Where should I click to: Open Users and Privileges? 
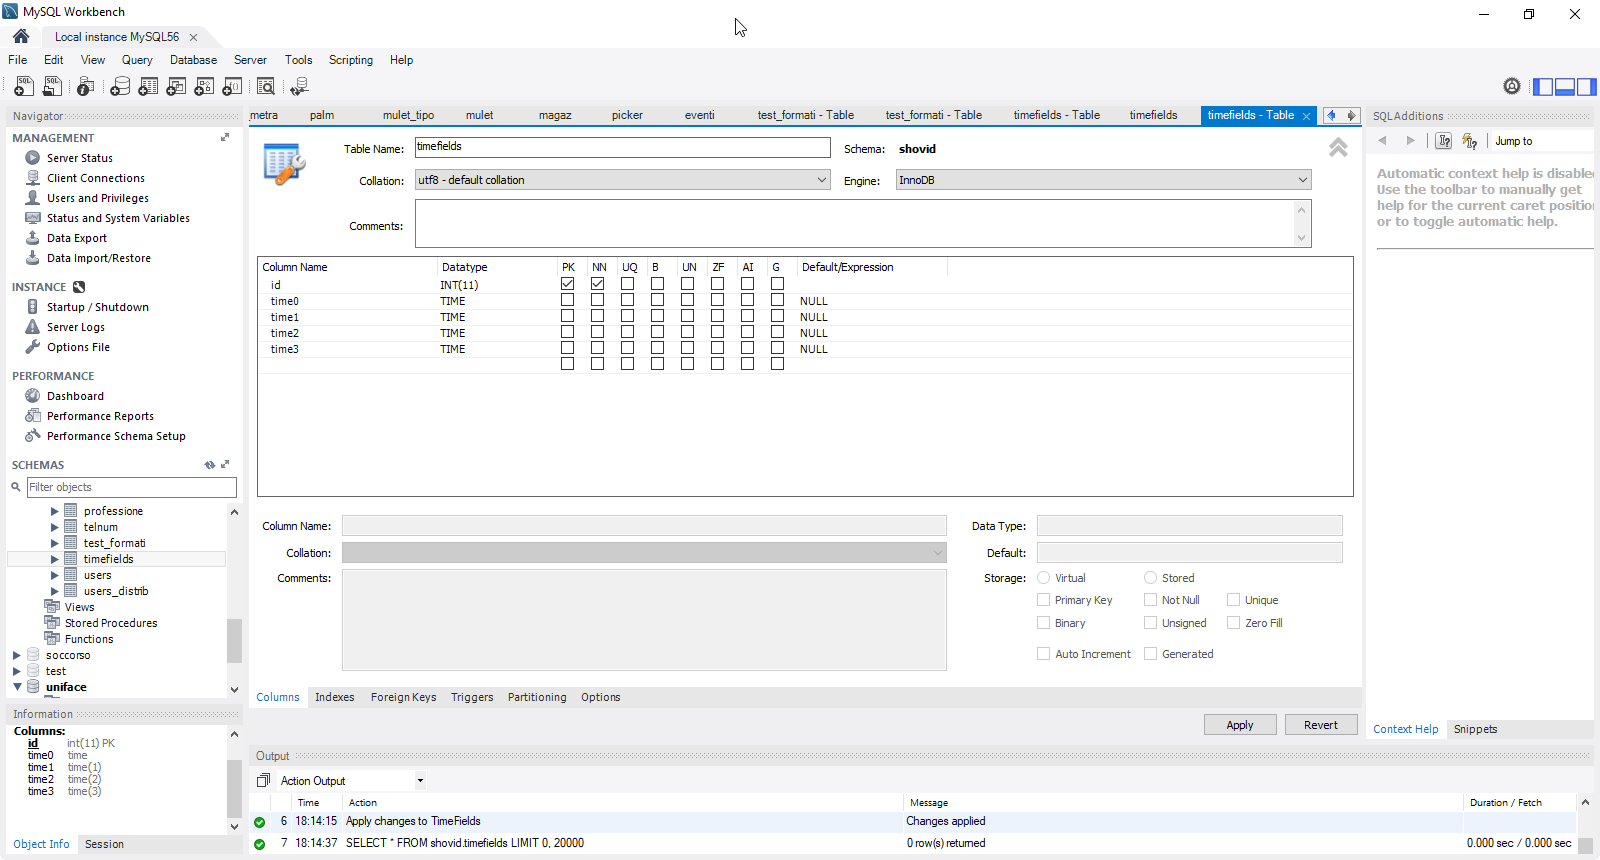pyautogui.click(x=98, y=198)
